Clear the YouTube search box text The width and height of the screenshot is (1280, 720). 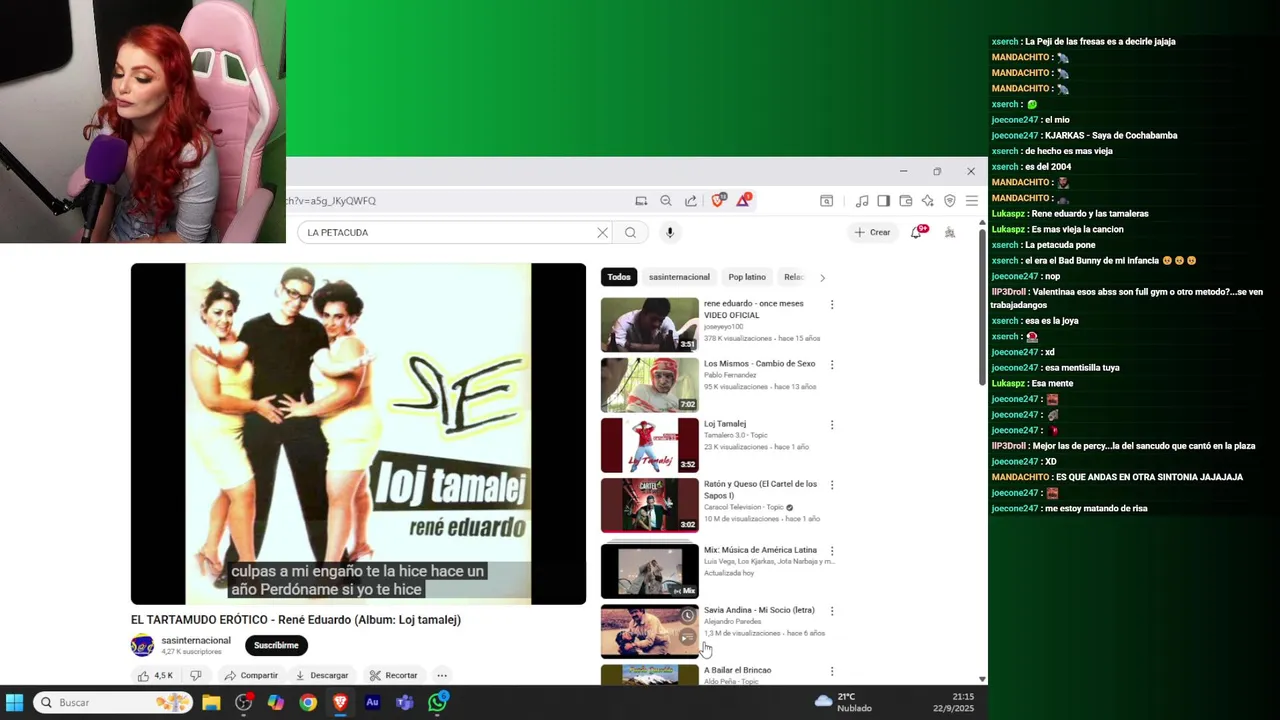602,233
